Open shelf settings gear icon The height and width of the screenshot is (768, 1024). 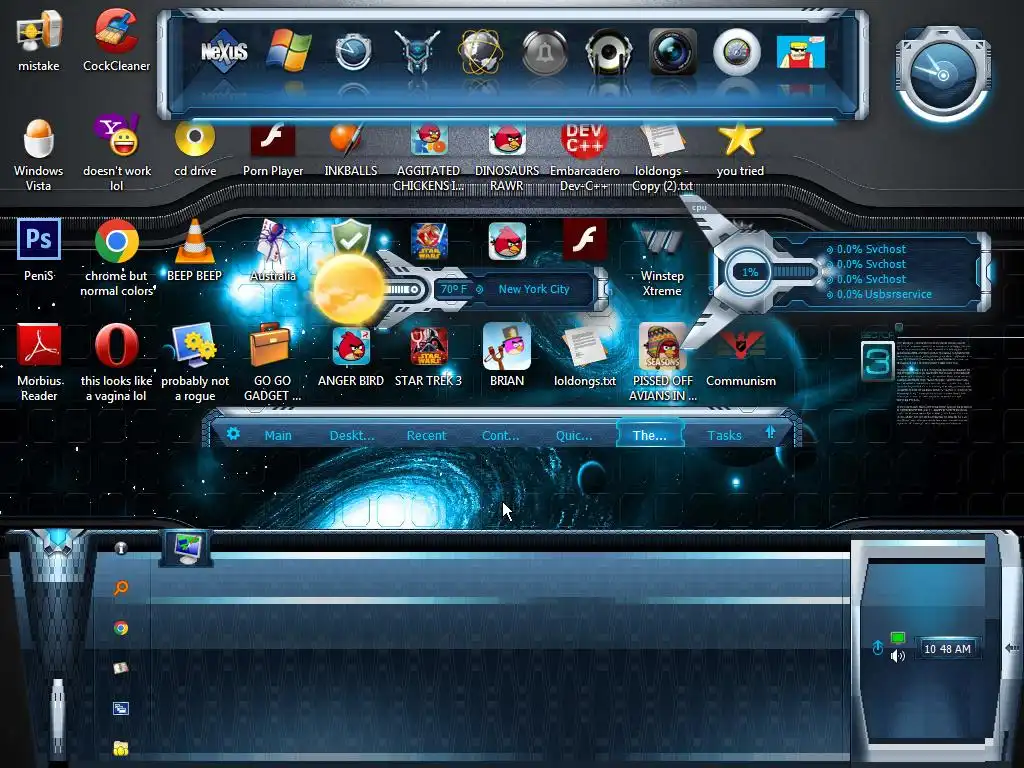[x=233, y=434]
